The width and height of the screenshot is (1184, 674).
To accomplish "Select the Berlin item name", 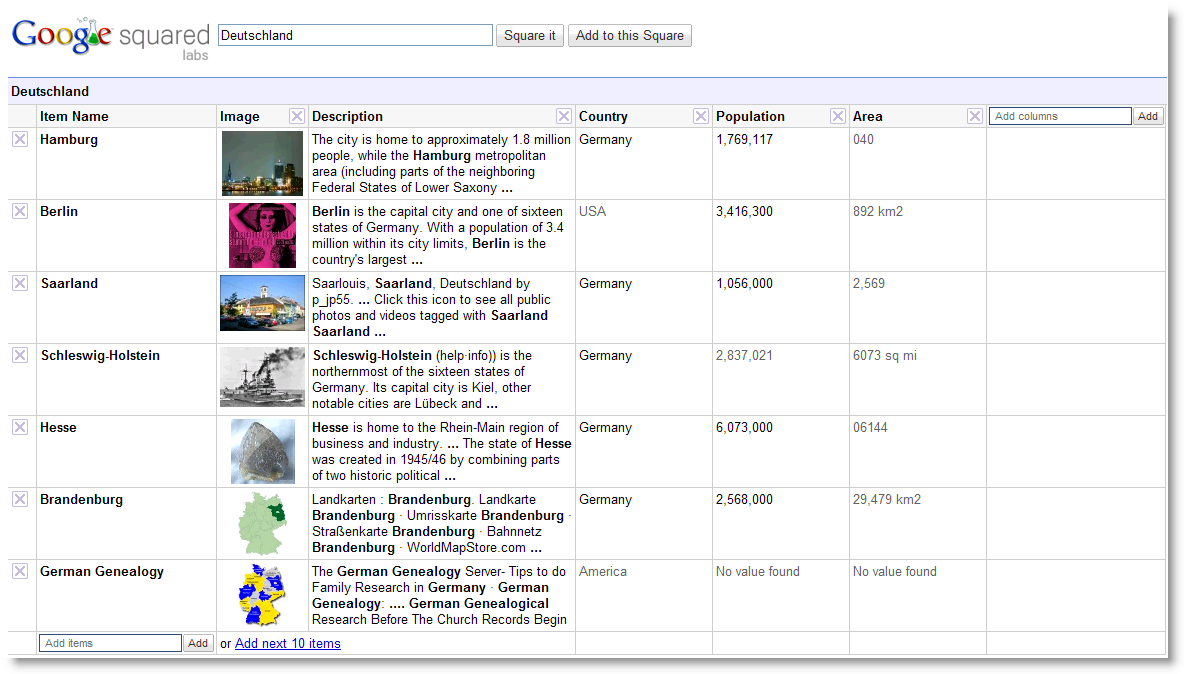I will click(59, 211).
